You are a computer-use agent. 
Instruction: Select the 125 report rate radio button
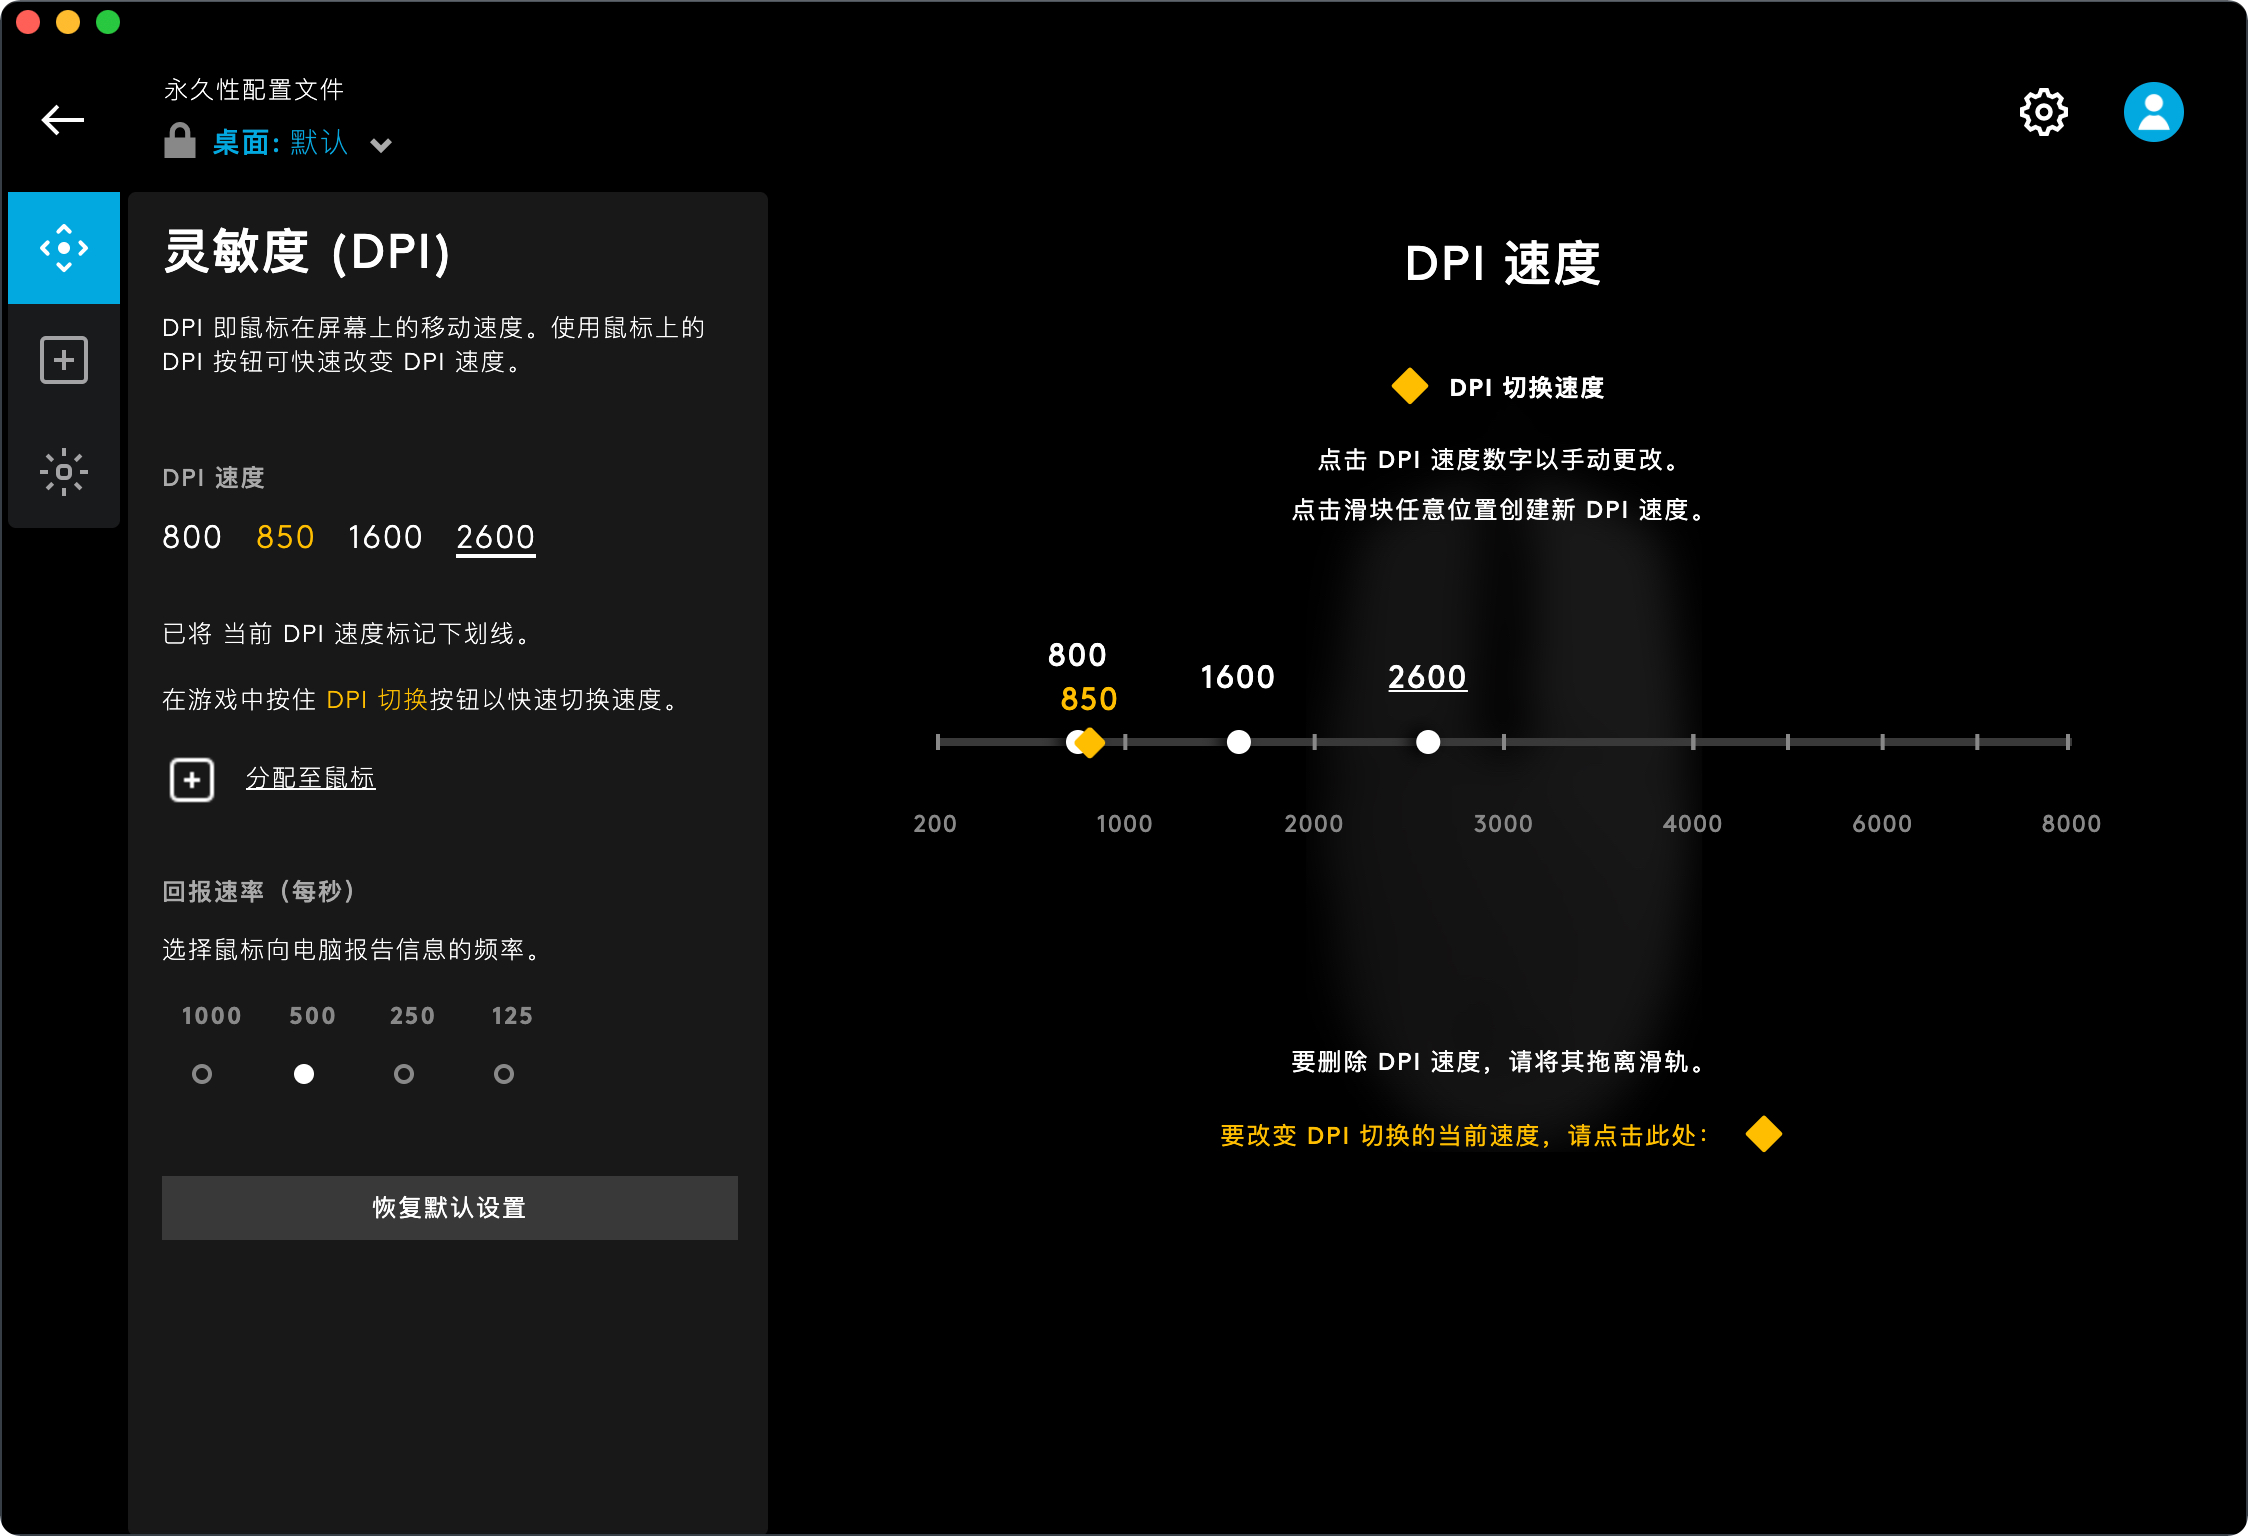(504, 1074)
